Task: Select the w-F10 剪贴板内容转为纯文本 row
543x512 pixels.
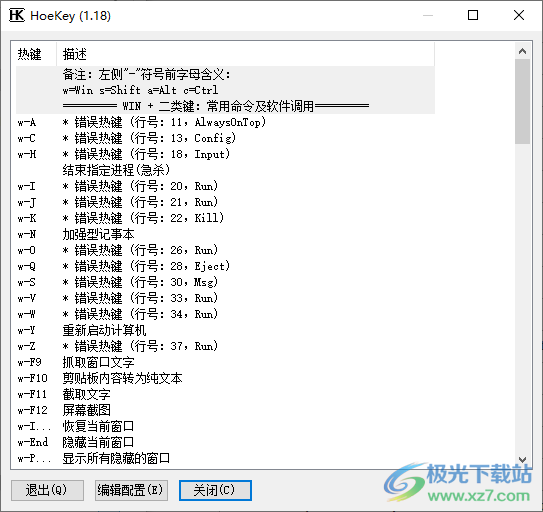Action: coord(225,378)
